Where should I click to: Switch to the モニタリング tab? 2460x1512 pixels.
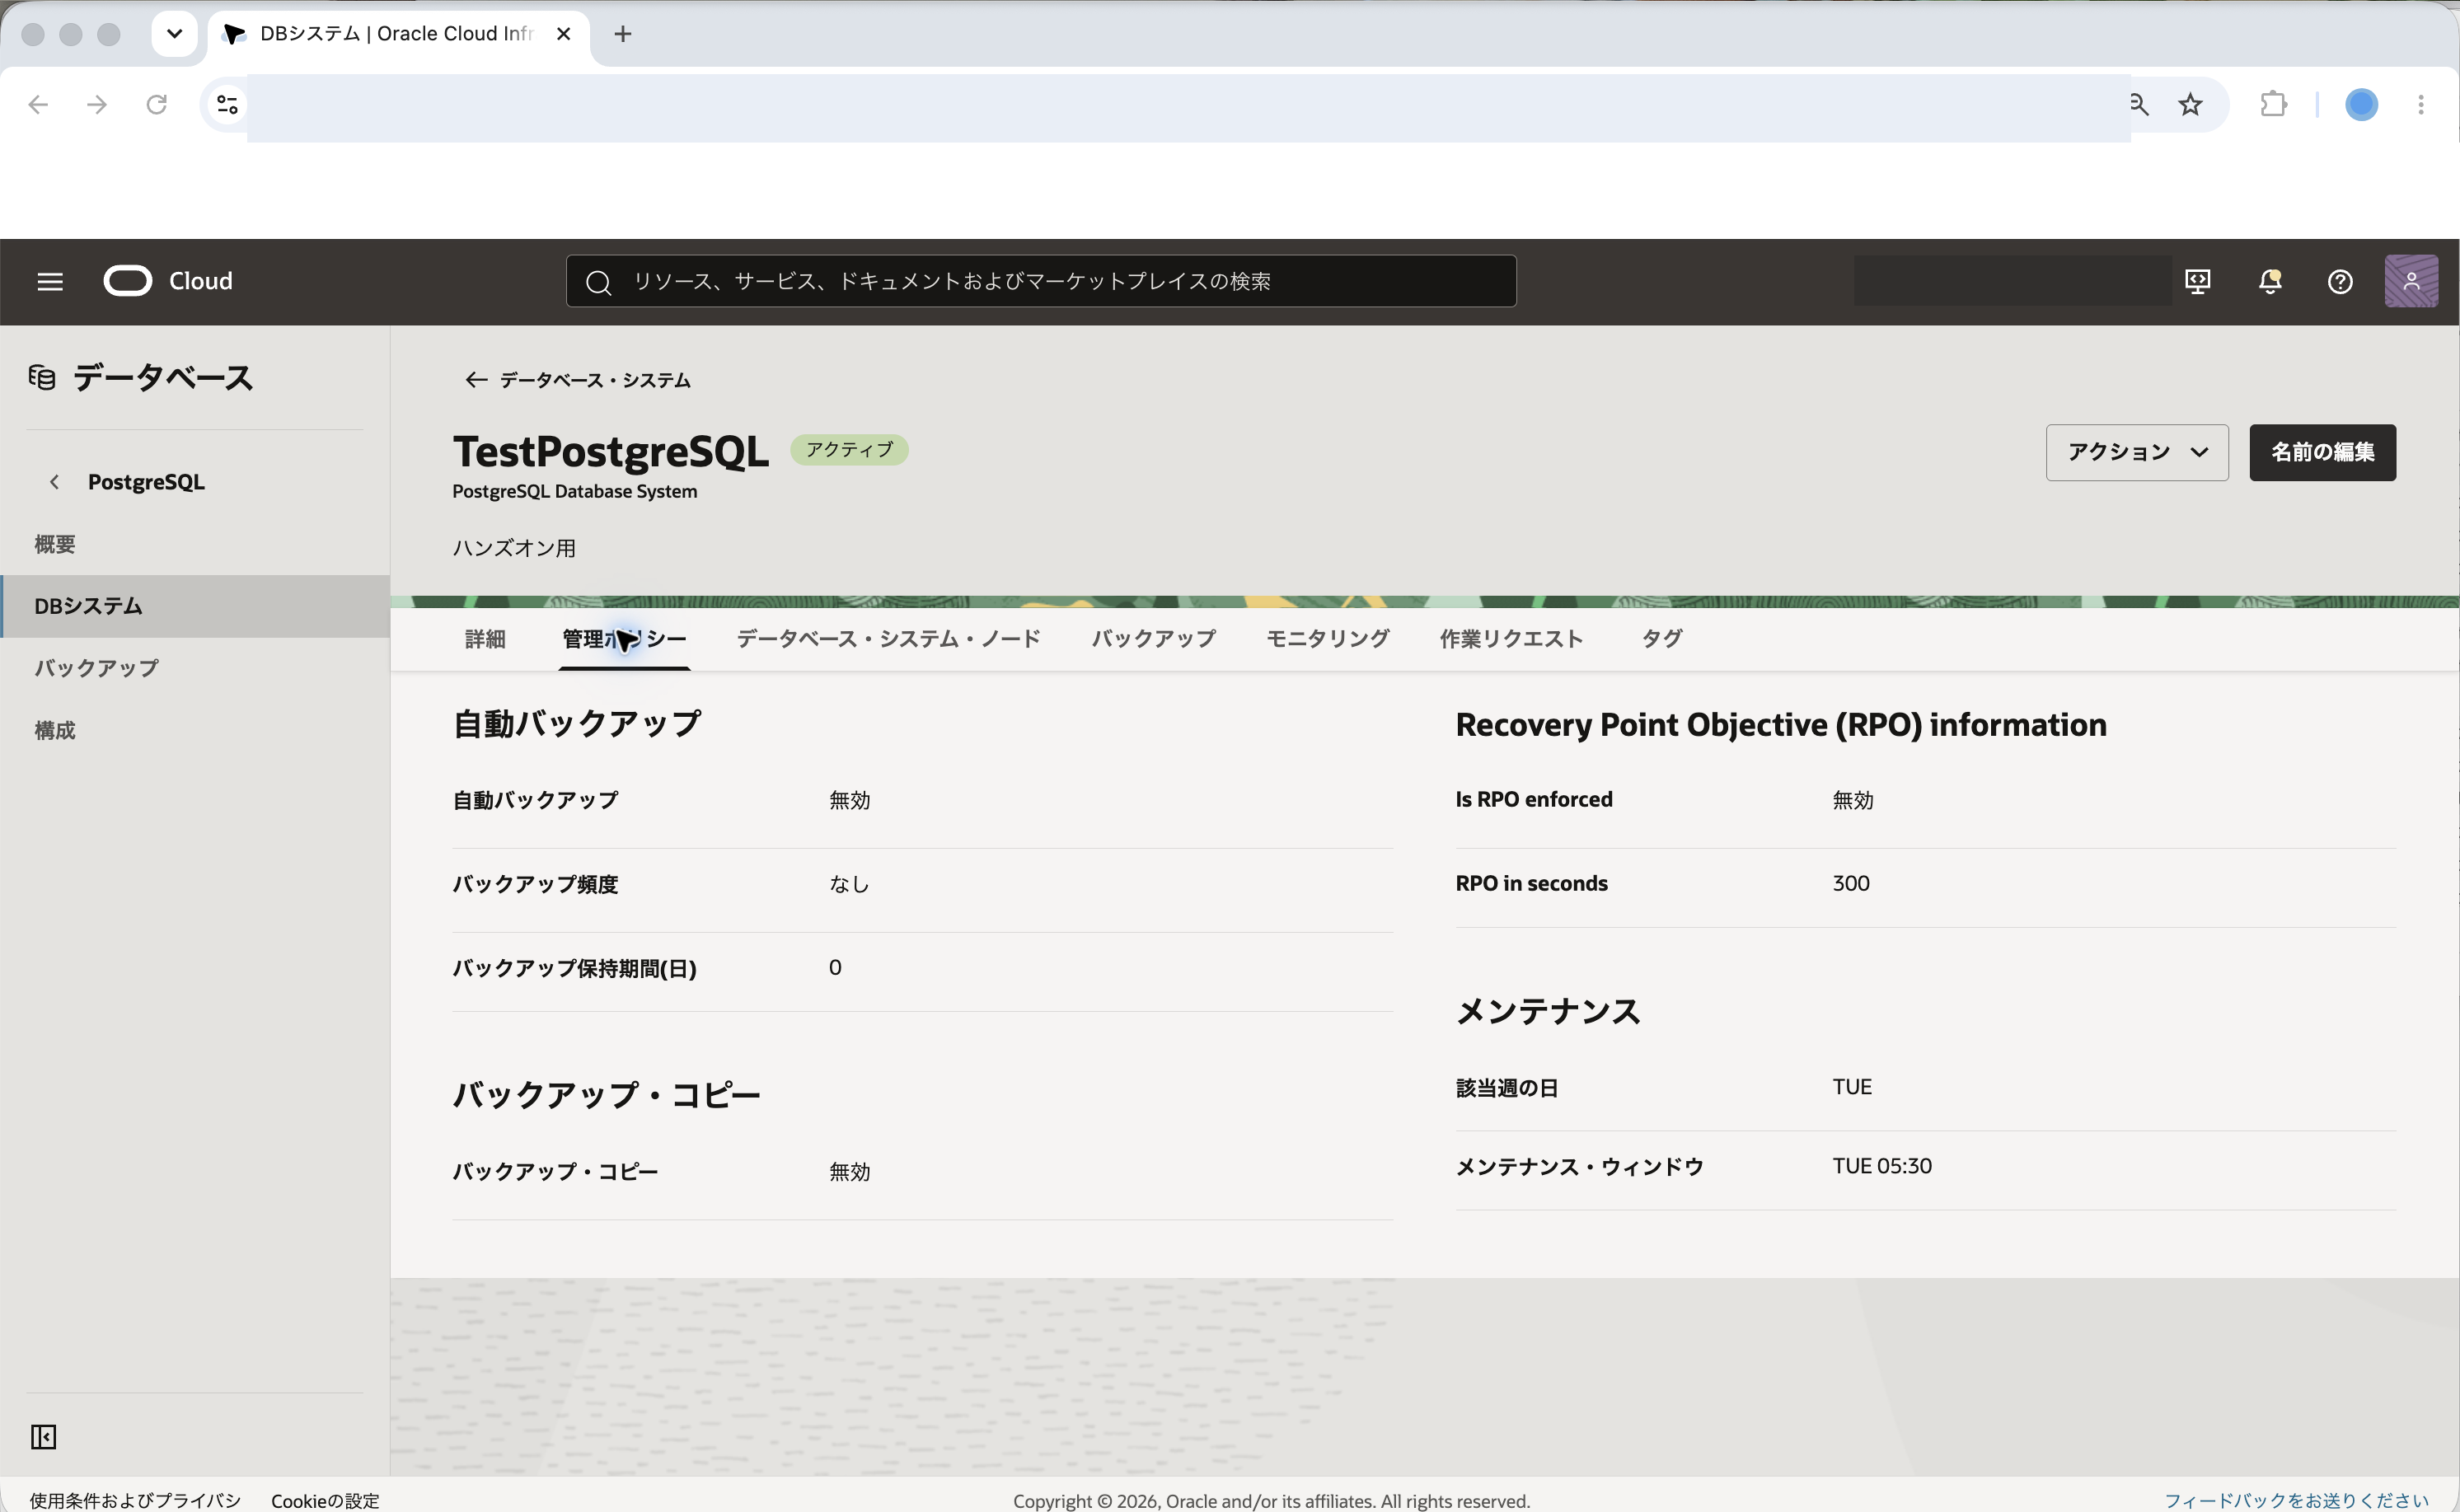click(x=1327, y=639)
